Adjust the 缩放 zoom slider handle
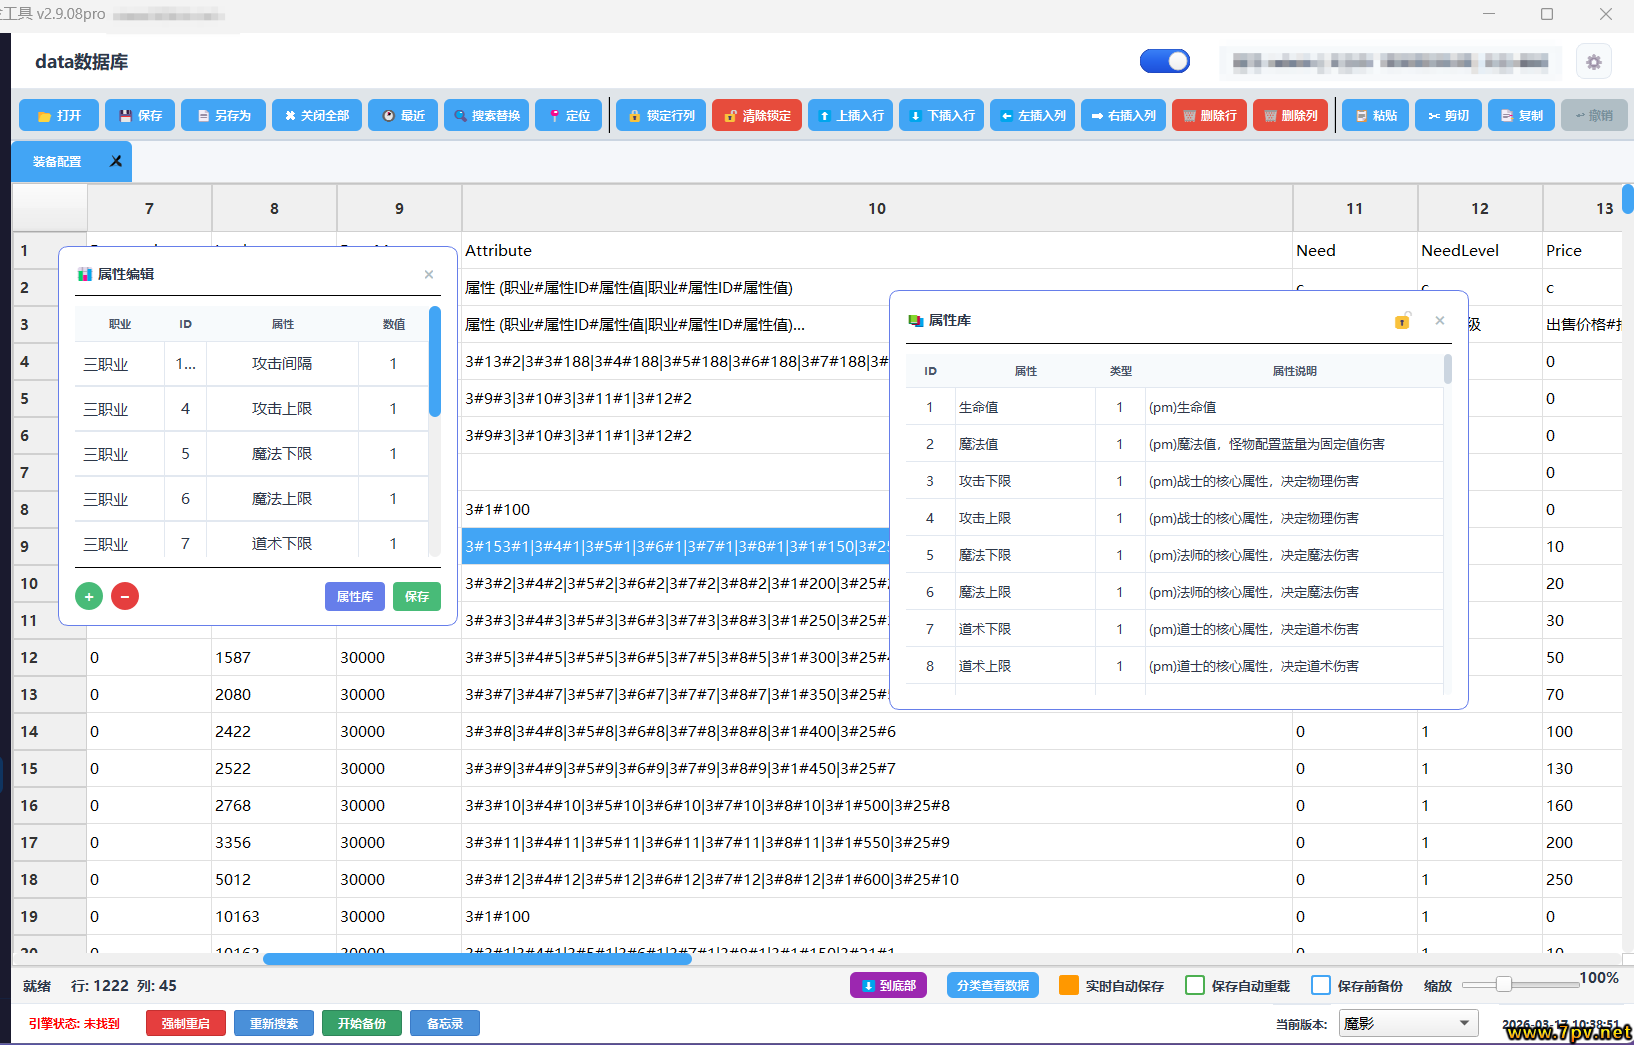 click(x=1503, y=985)
